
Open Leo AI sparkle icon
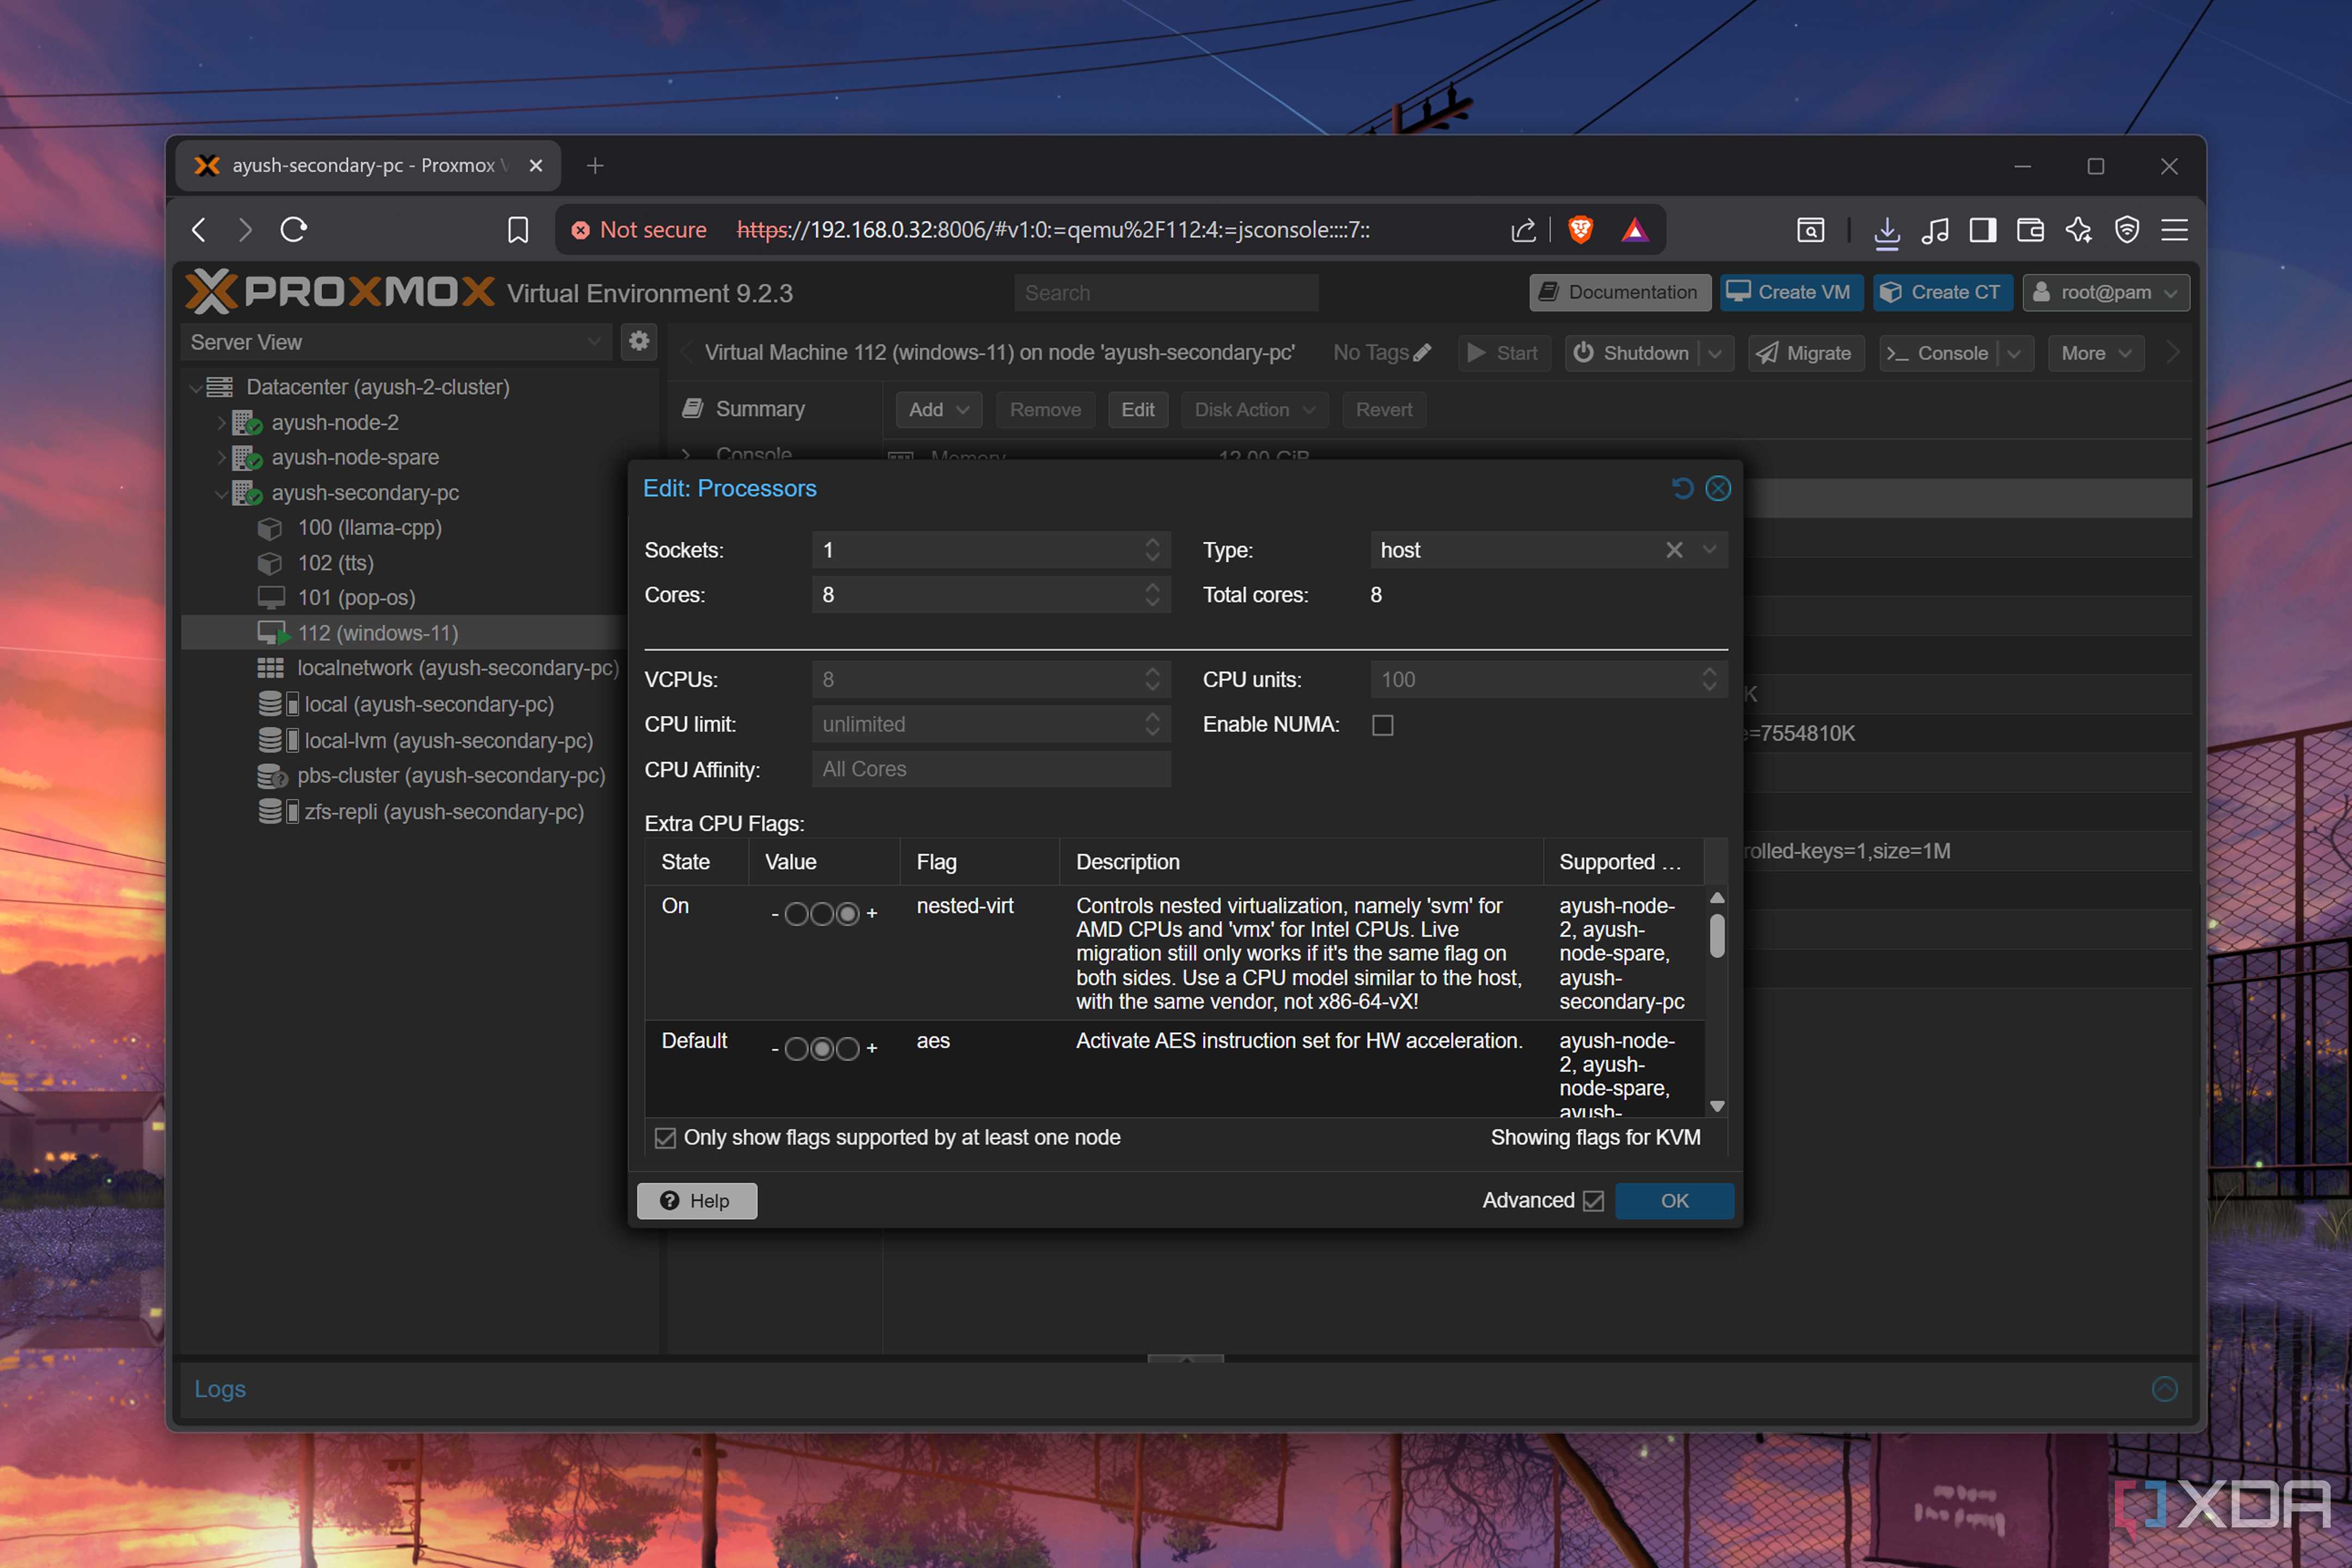click(x=2078, y=230)
